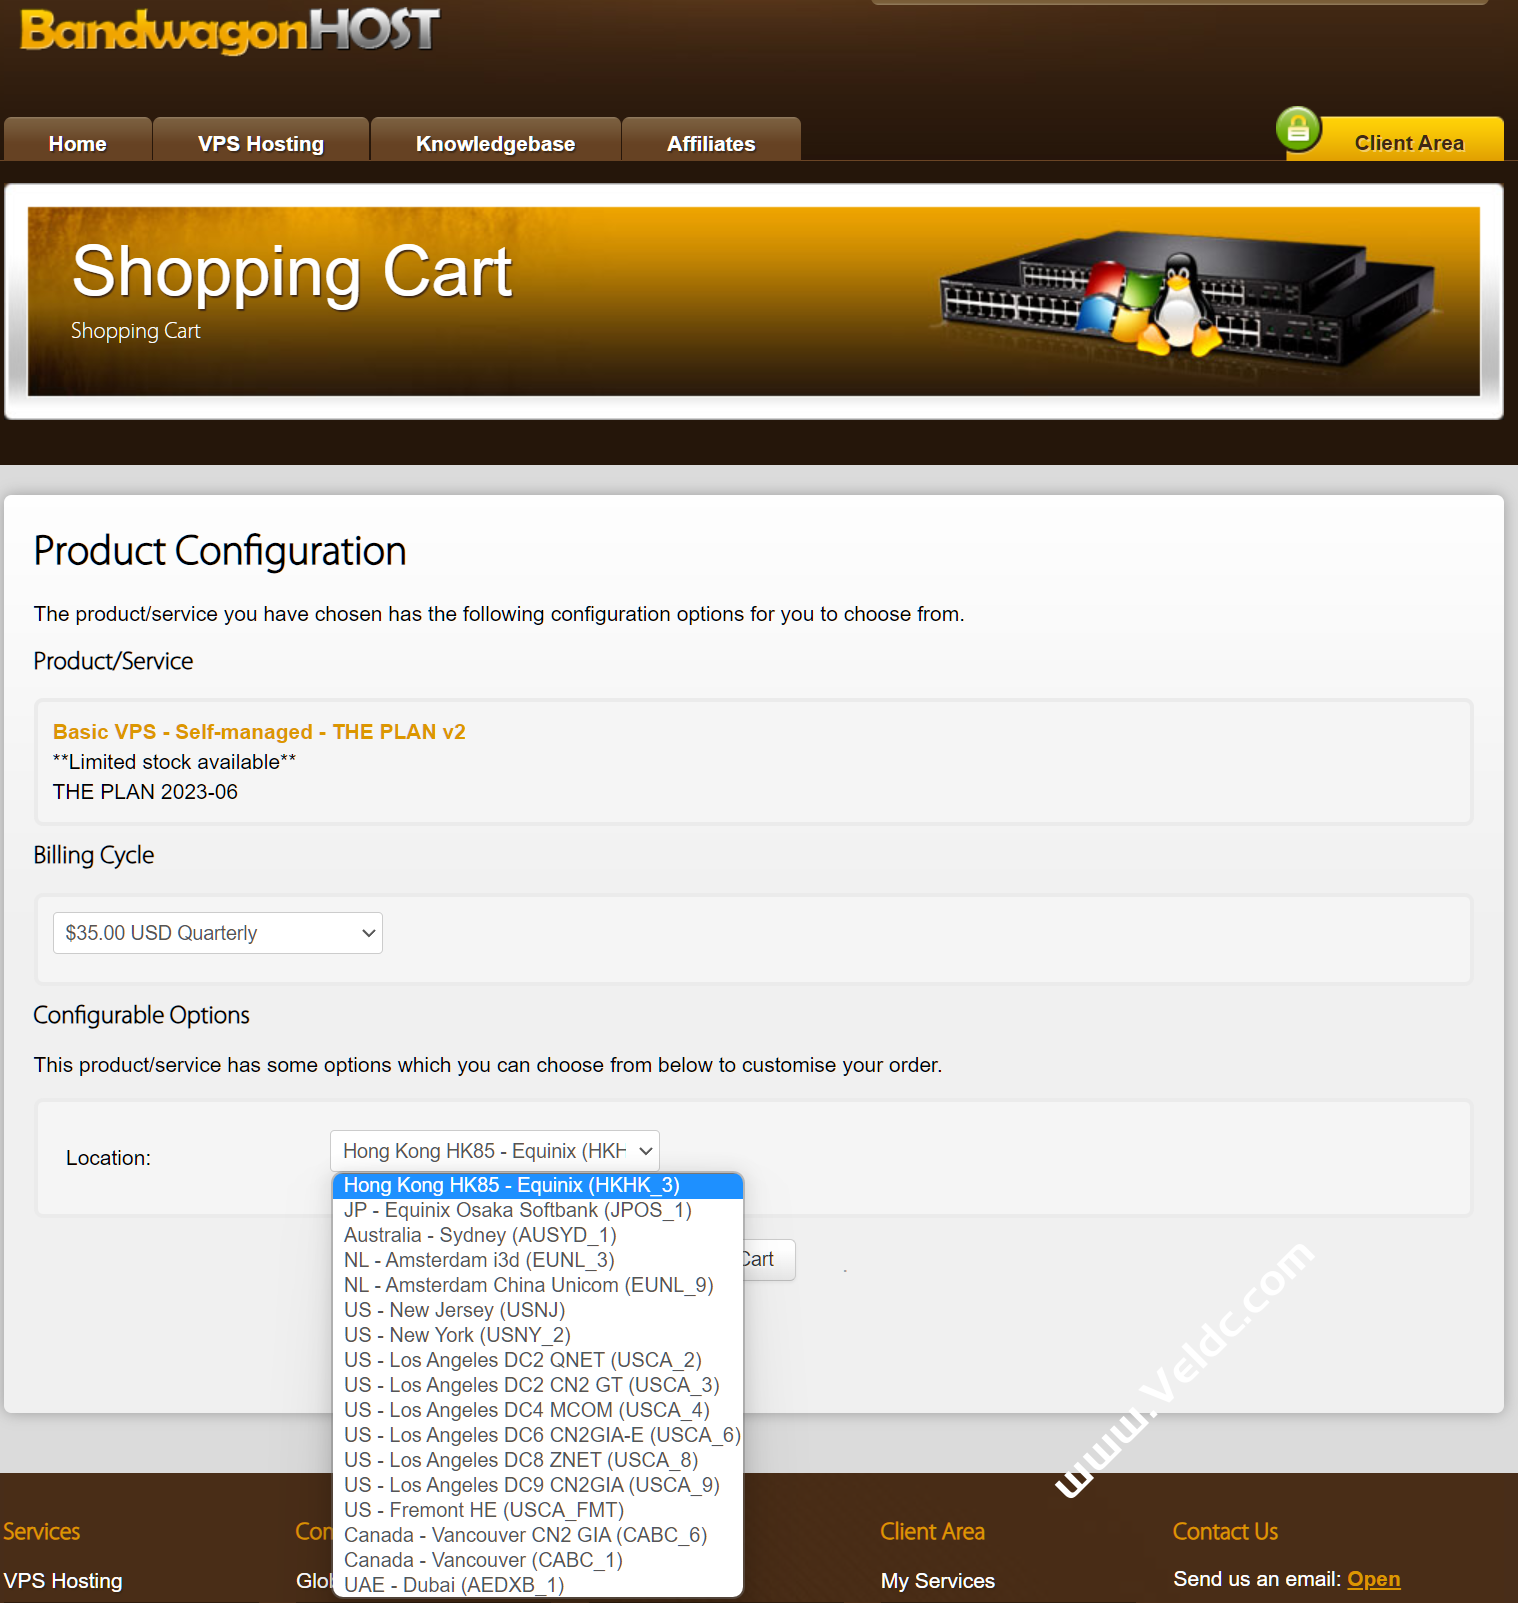Open the Client Area button

click(1408, 142)
